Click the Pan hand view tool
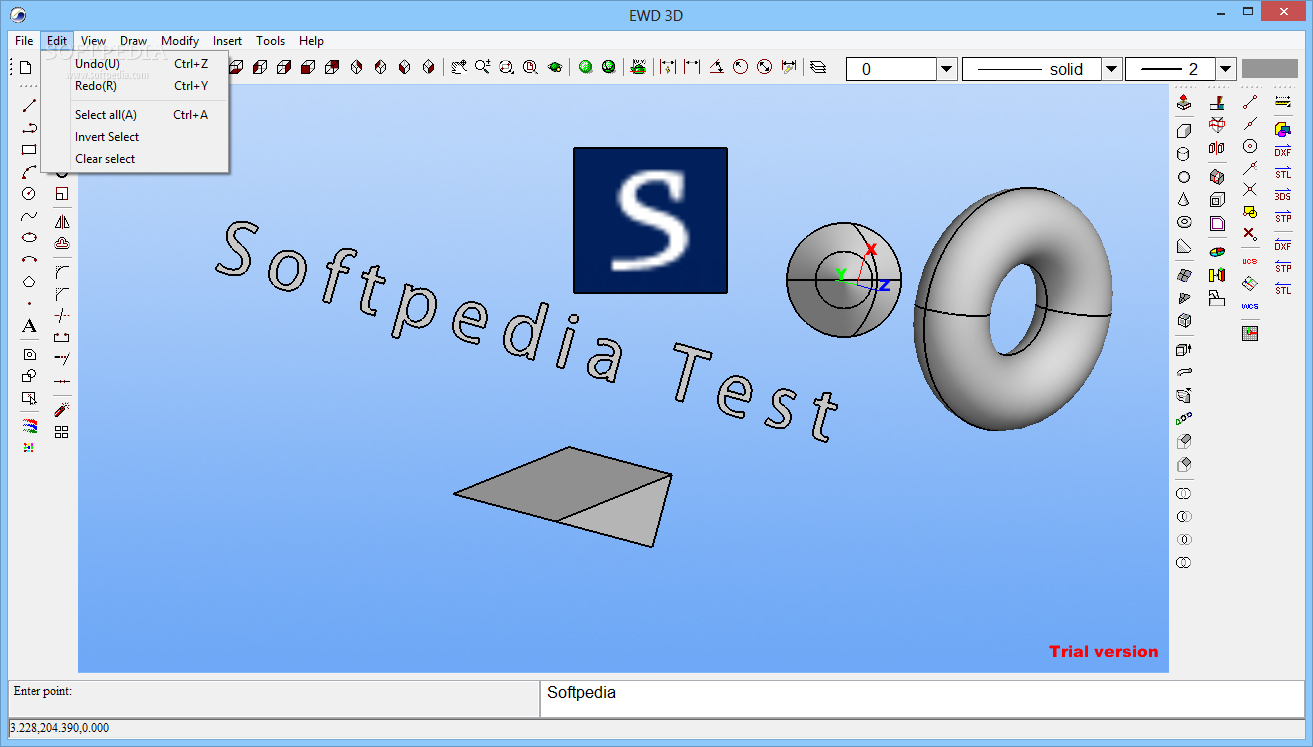This screenshot has width=1313, height=747. coord(458,68)
